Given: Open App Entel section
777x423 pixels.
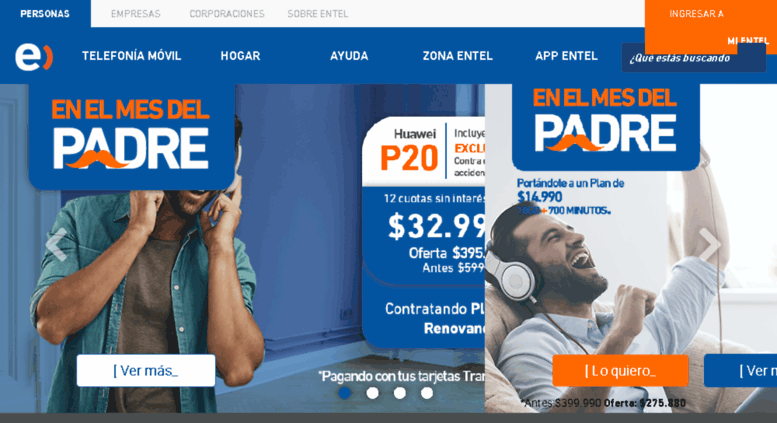Looking at the screenshot, I should pos(566,56).
